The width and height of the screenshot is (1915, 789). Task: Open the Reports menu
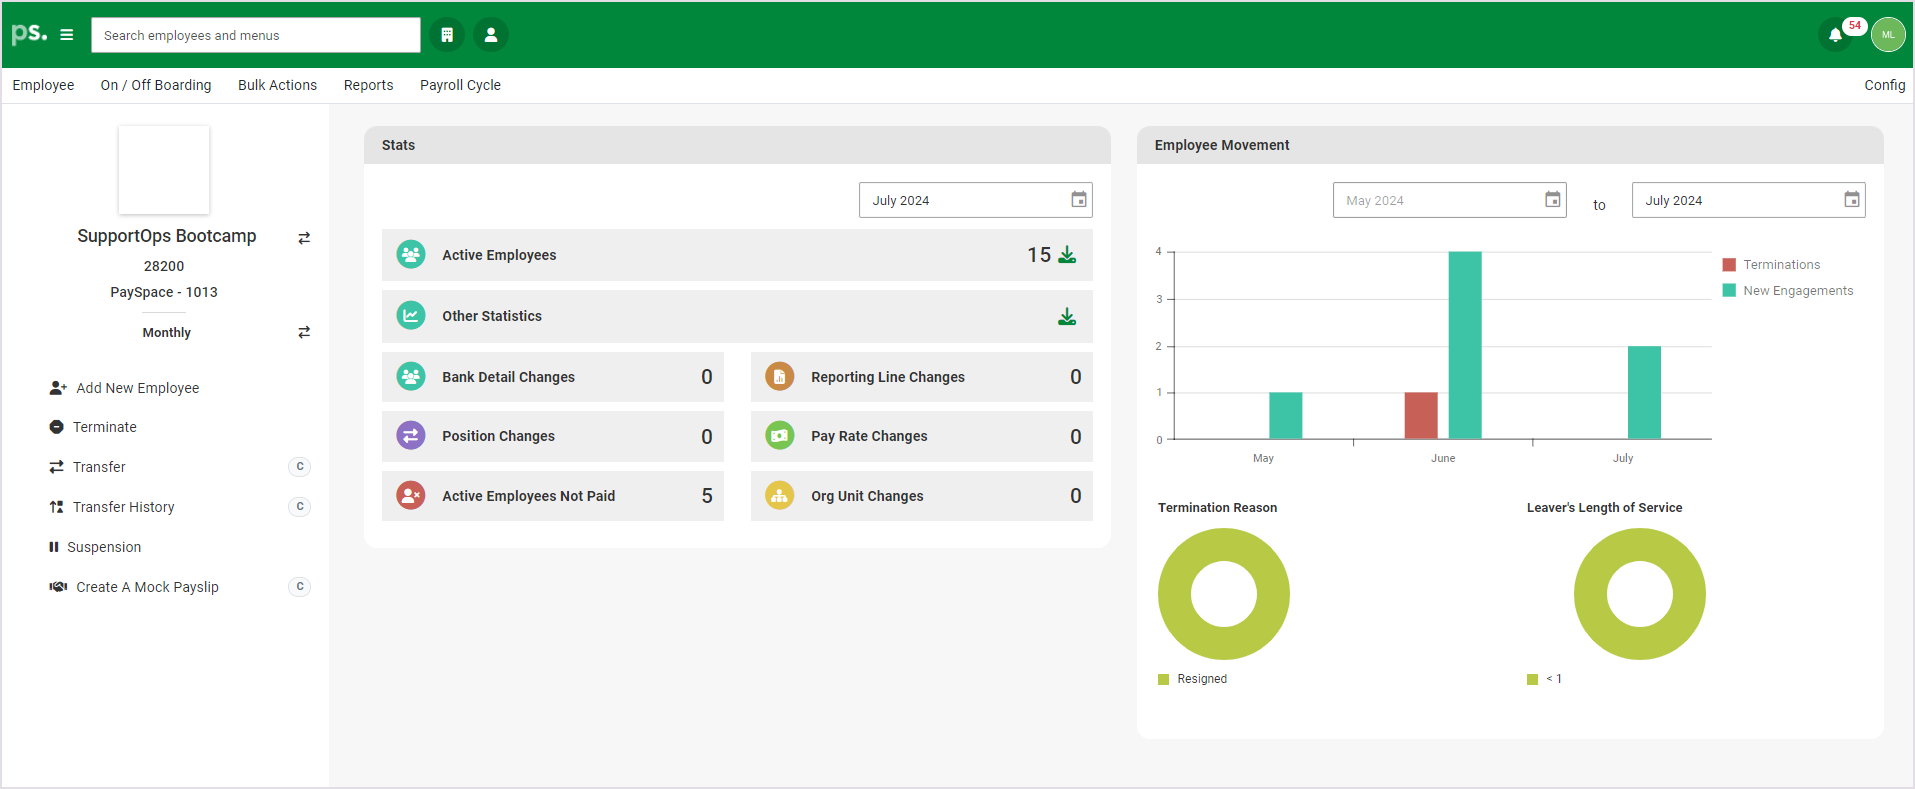[x=368, y=85]
